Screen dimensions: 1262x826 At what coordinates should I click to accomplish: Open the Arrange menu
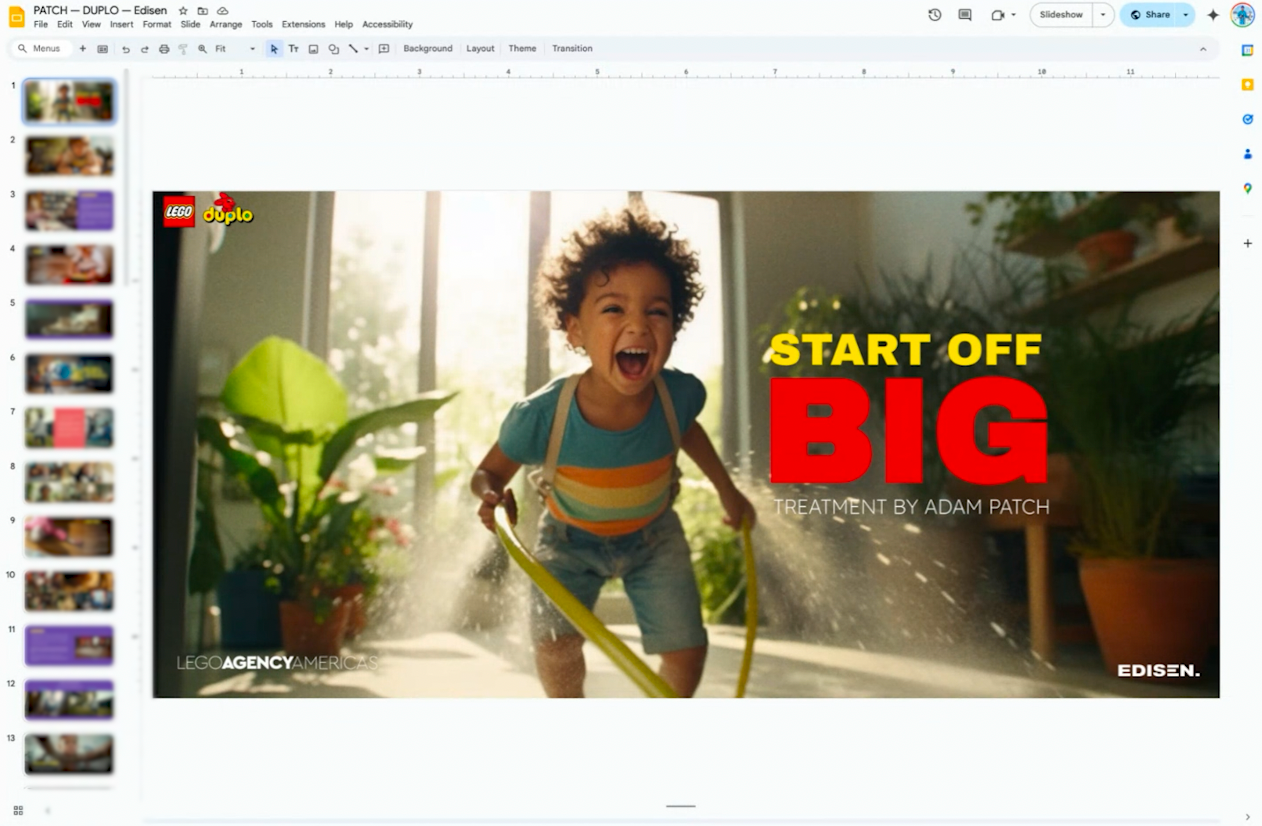tap(225, 24)
